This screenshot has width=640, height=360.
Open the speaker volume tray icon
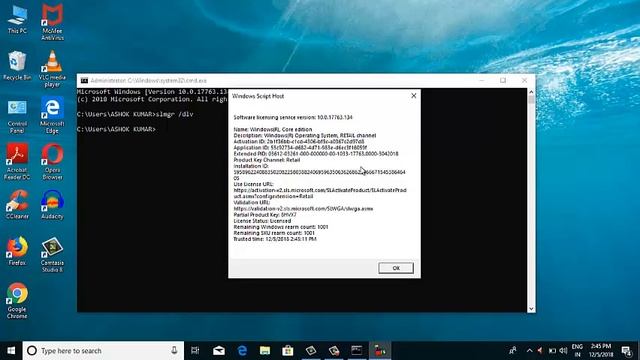point(563,351)
